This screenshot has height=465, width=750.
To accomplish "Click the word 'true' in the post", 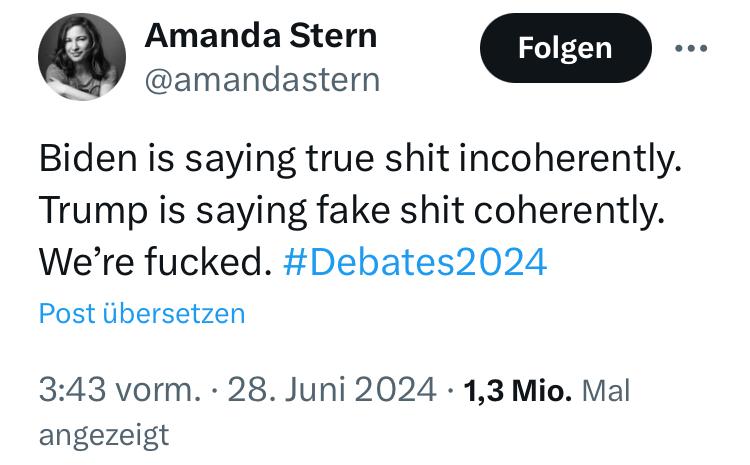I will coord(340,159).
